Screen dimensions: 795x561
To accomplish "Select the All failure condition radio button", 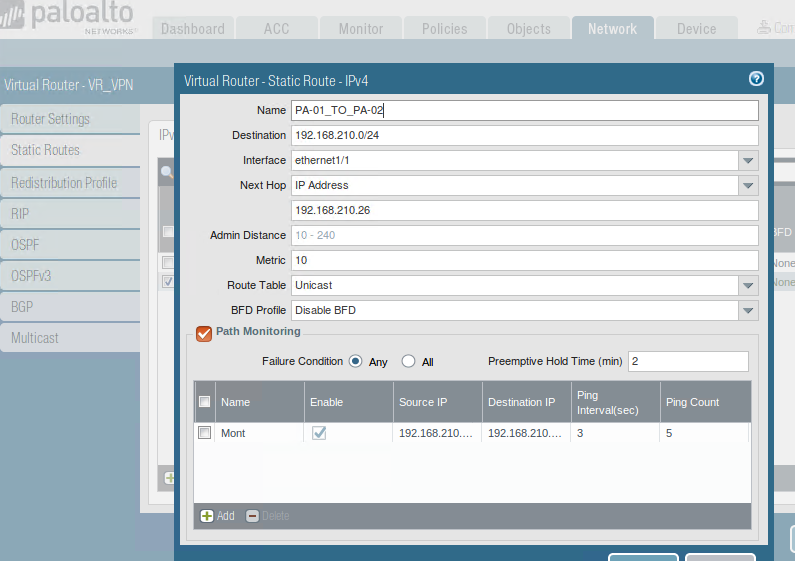I will (x=408, y=361).
